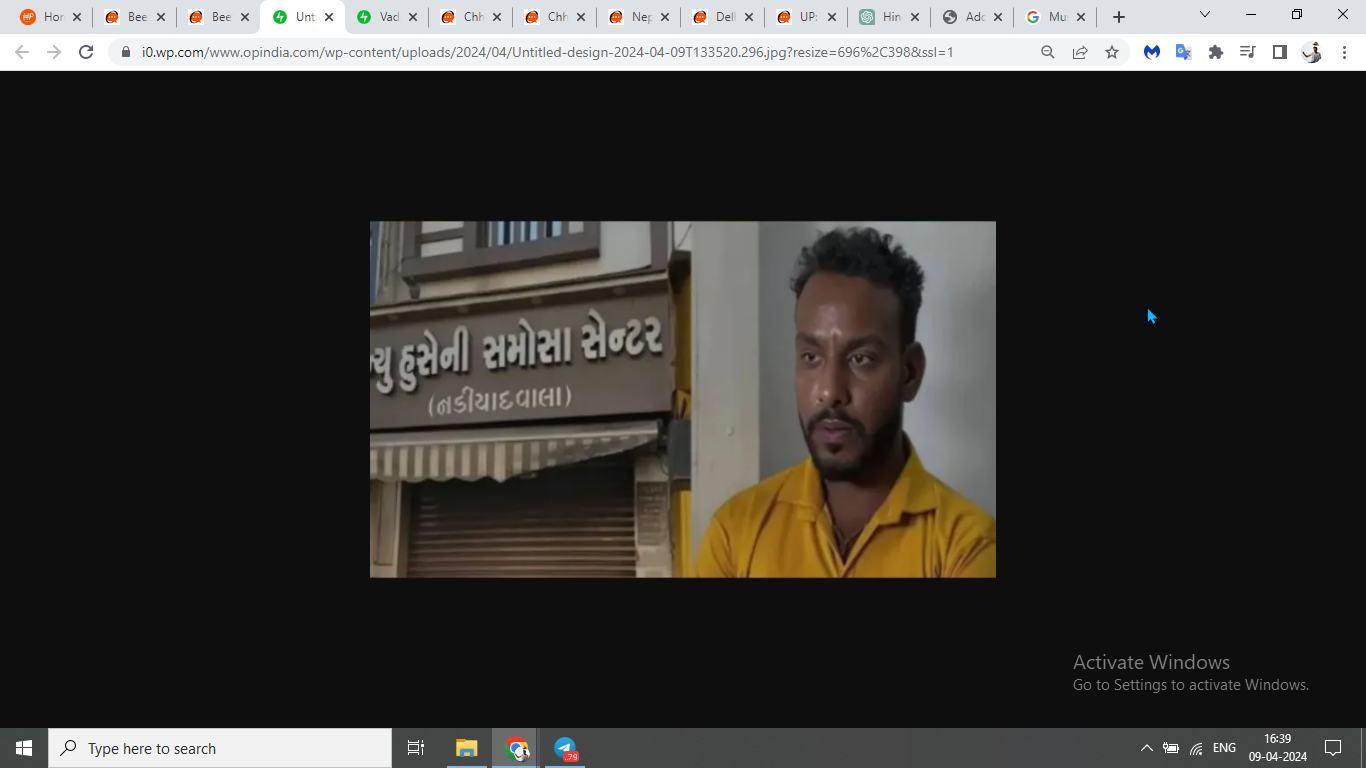Screen dimensions: 1366x768
Task: Share this page via the share icon
Action: 1080,52
